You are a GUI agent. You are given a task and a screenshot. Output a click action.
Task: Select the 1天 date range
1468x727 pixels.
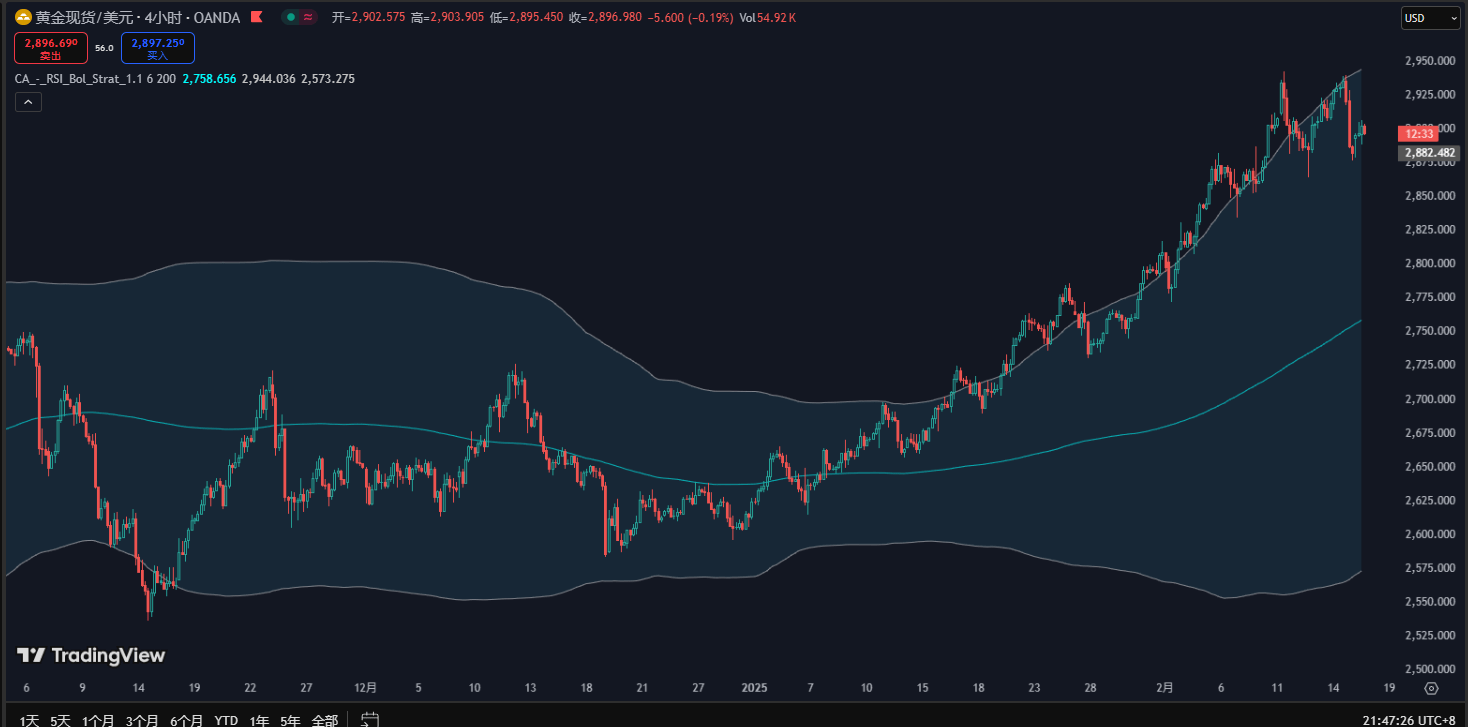30,720
